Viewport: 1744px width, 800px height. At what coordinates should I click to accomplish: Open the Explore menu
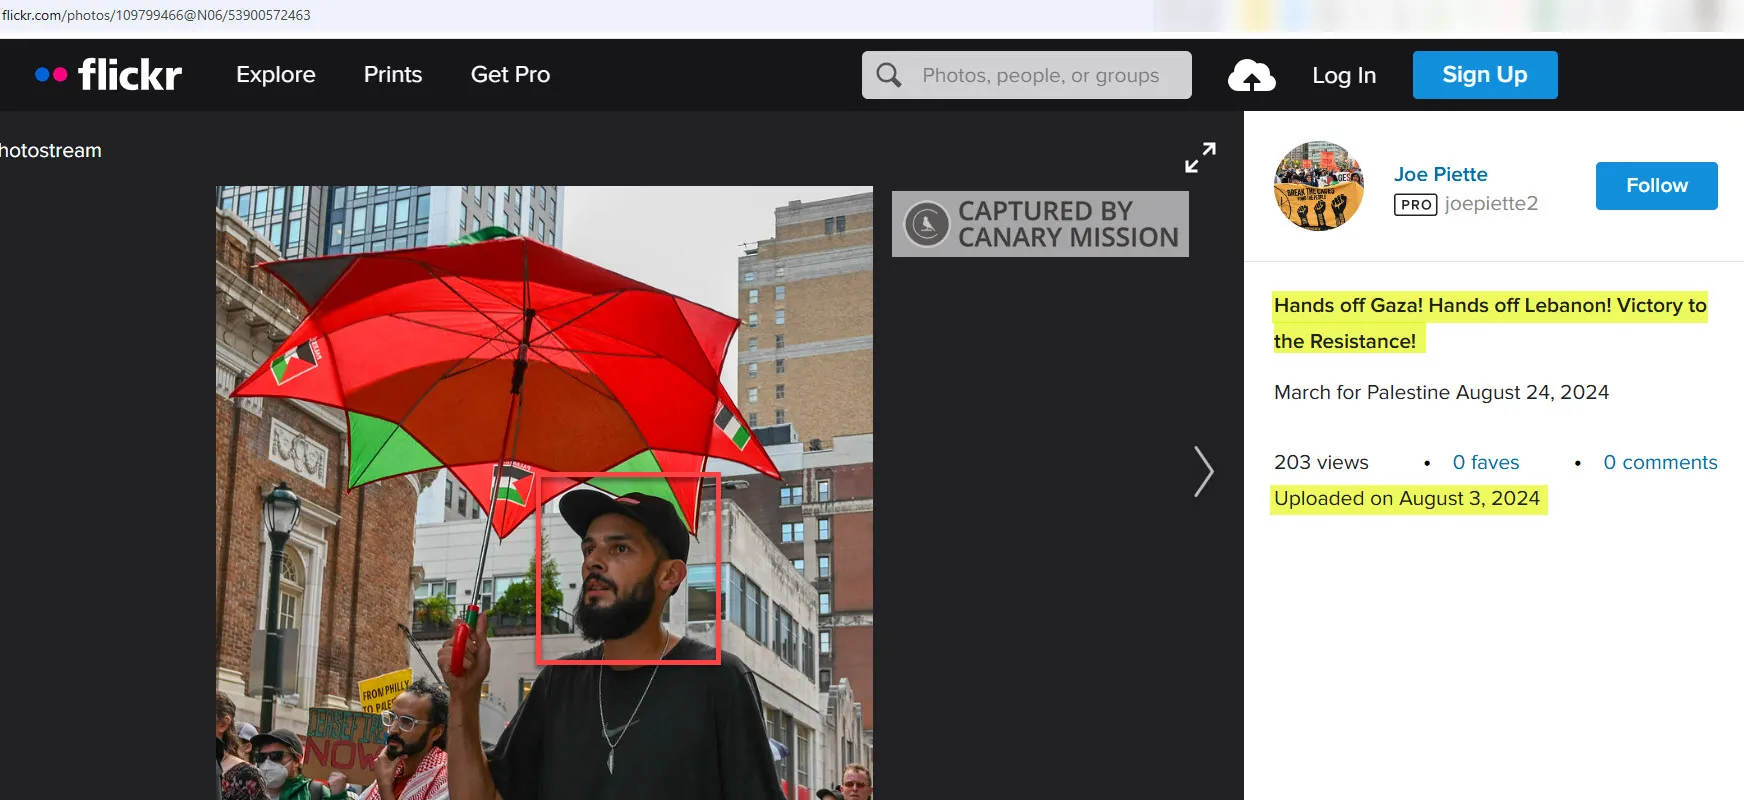pos(276,75)
